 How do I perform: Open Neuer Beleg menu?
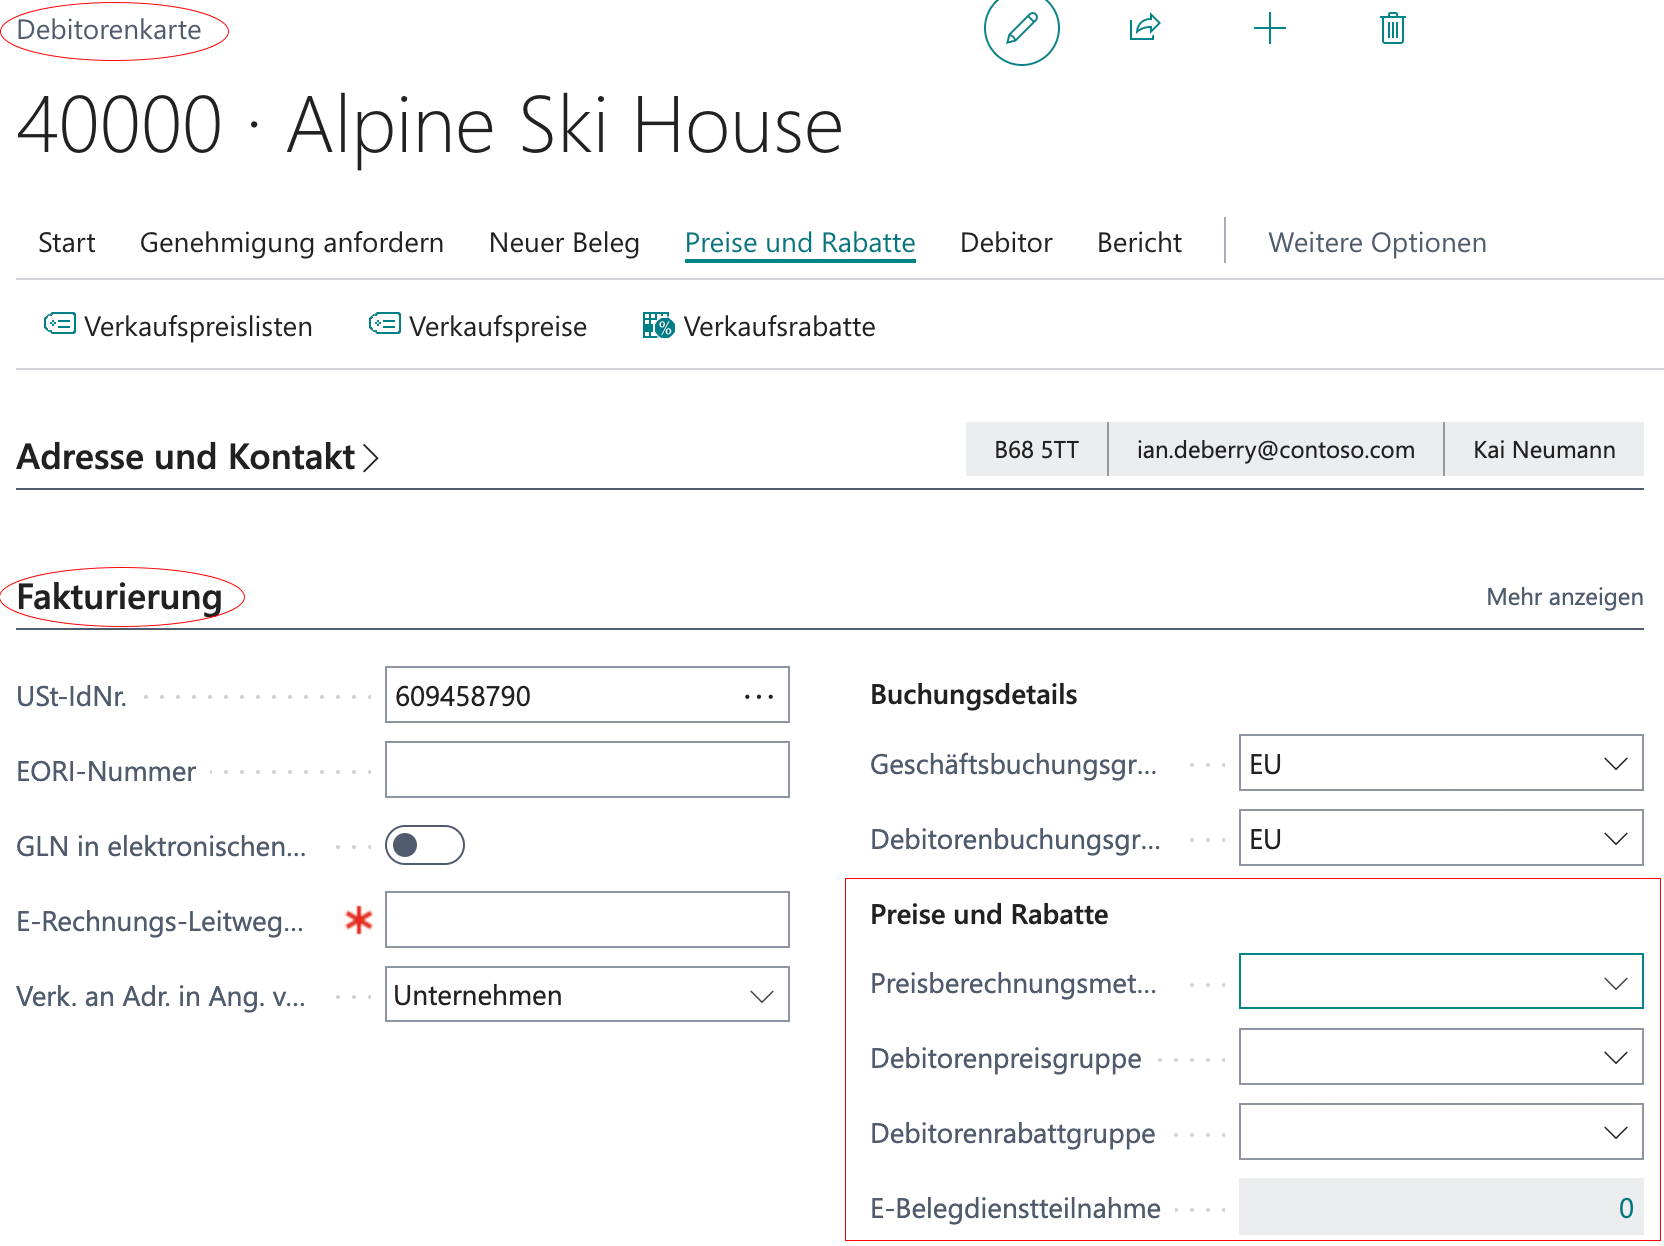564,243
